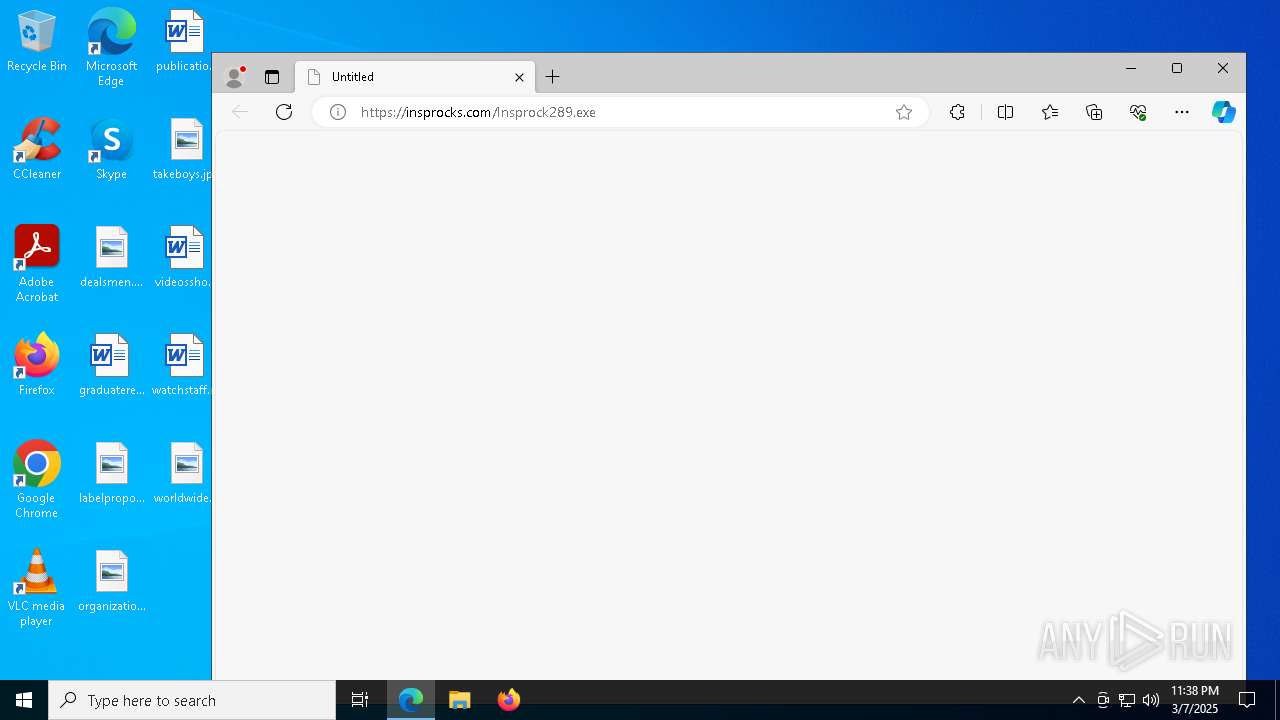Open the tab actions menu
The width and height of the screenshot is (1280, 720).
click(x=272, y=77)
